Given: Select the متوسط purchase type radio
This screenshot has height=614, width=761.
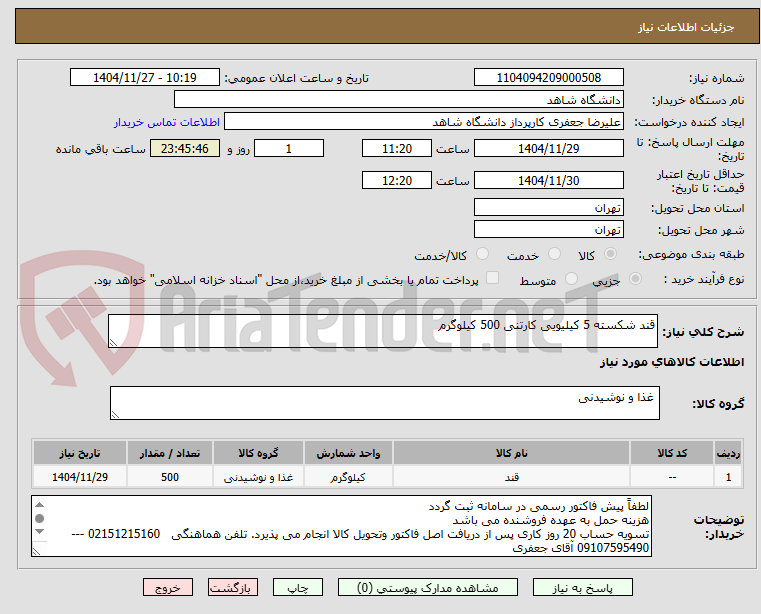Looking at the screenshot, I should 571,279.
